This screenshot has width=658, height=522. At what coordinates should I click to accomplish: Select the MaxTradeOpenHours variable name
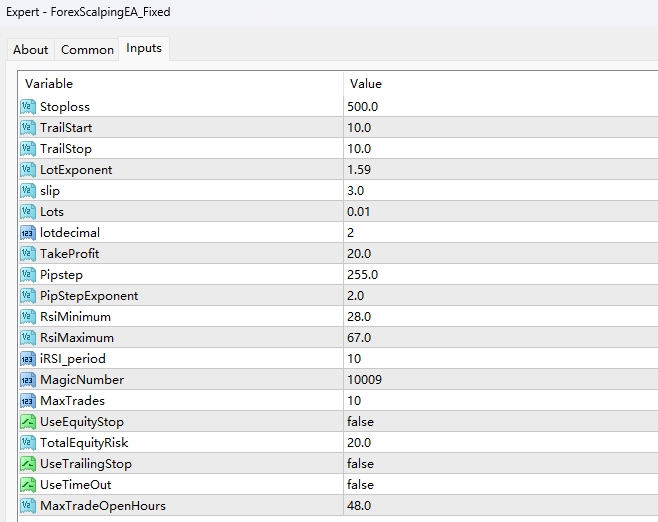[103, 506]
